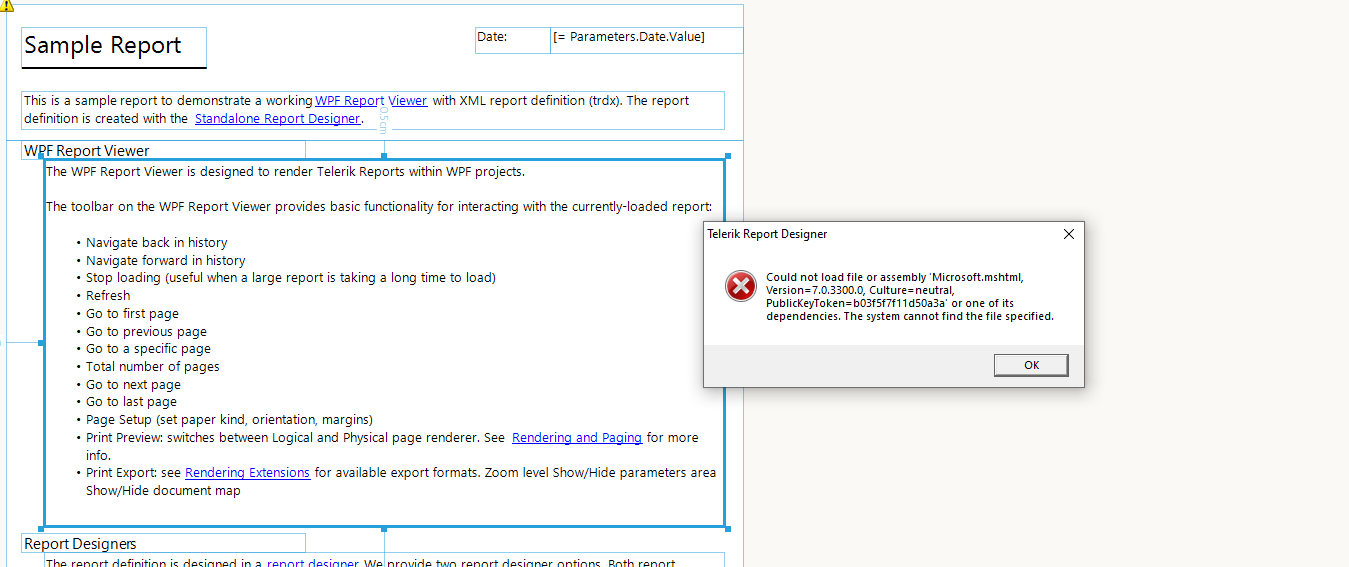Click the 'Go to previous page' bullet
The height and width of the screenshot is (567, 1349).
146,331
